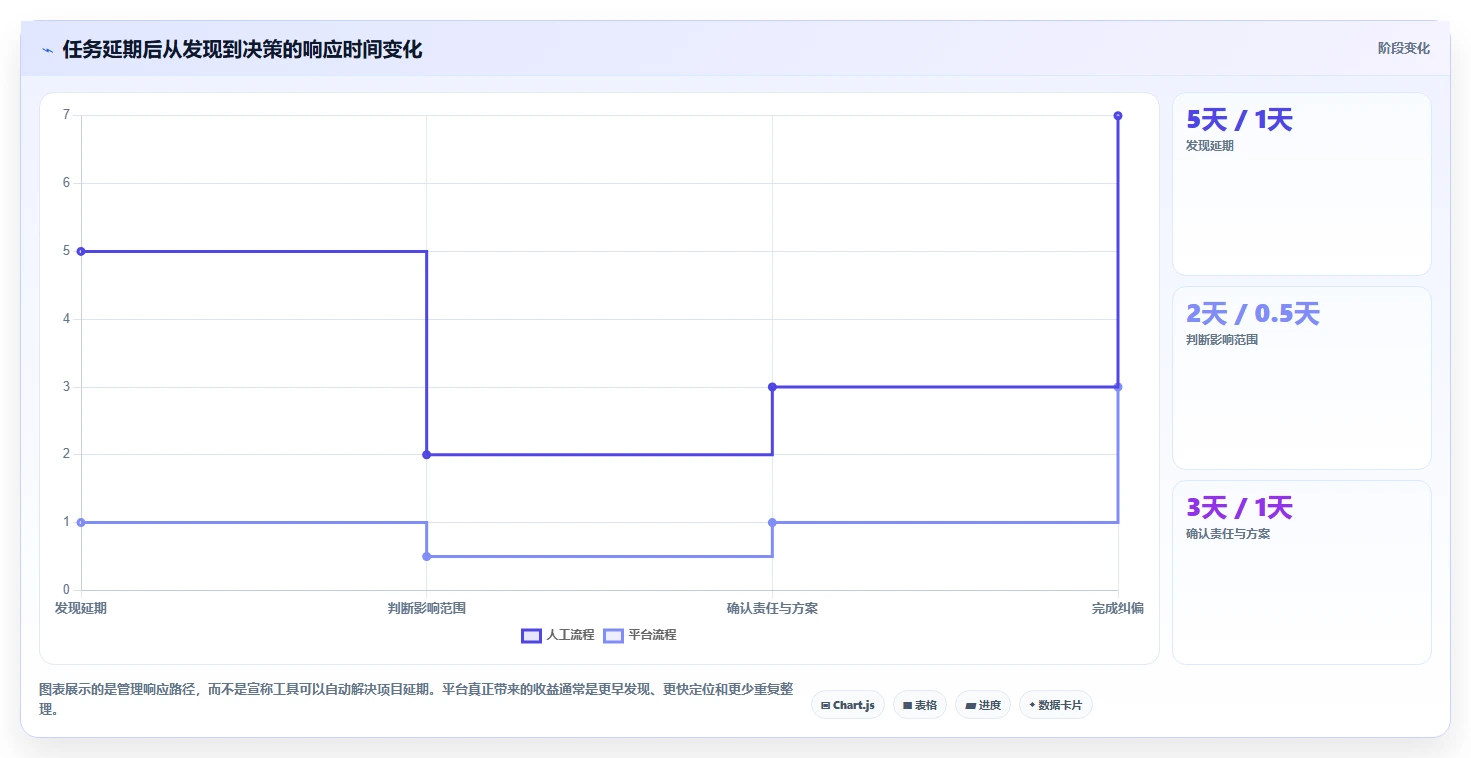Click the y-axis tick label 7
1471x758 pixels.
[66, 115]
